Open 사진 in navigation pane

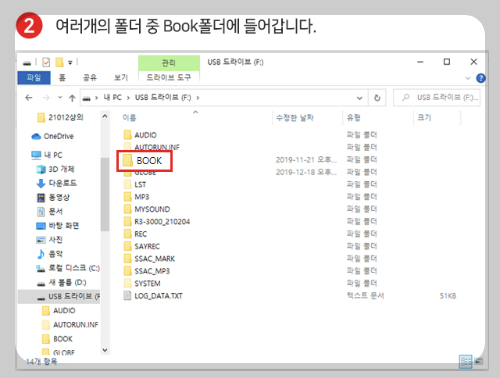[x=49, y=240]
